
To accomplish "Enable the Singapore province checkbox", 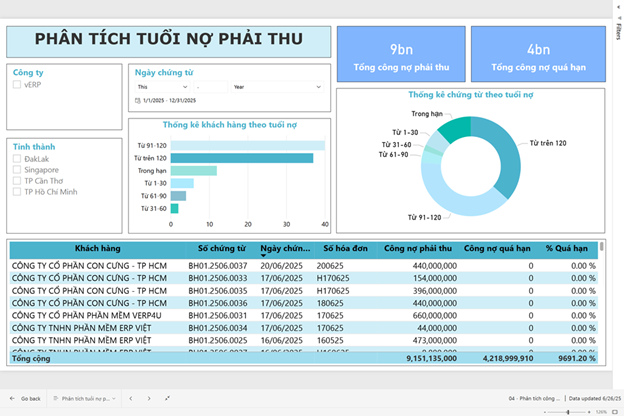I will point(17,170).
